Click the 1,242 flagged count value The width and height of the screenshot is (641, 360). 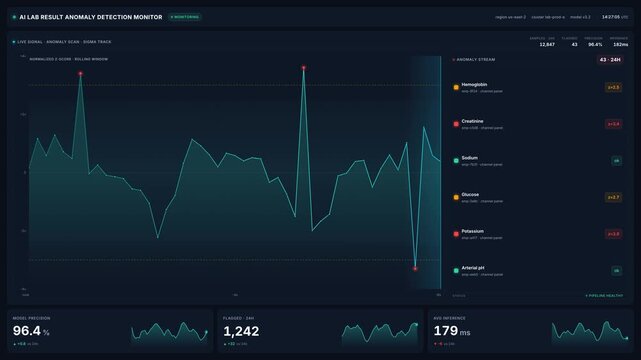click(x=241, y=331)
